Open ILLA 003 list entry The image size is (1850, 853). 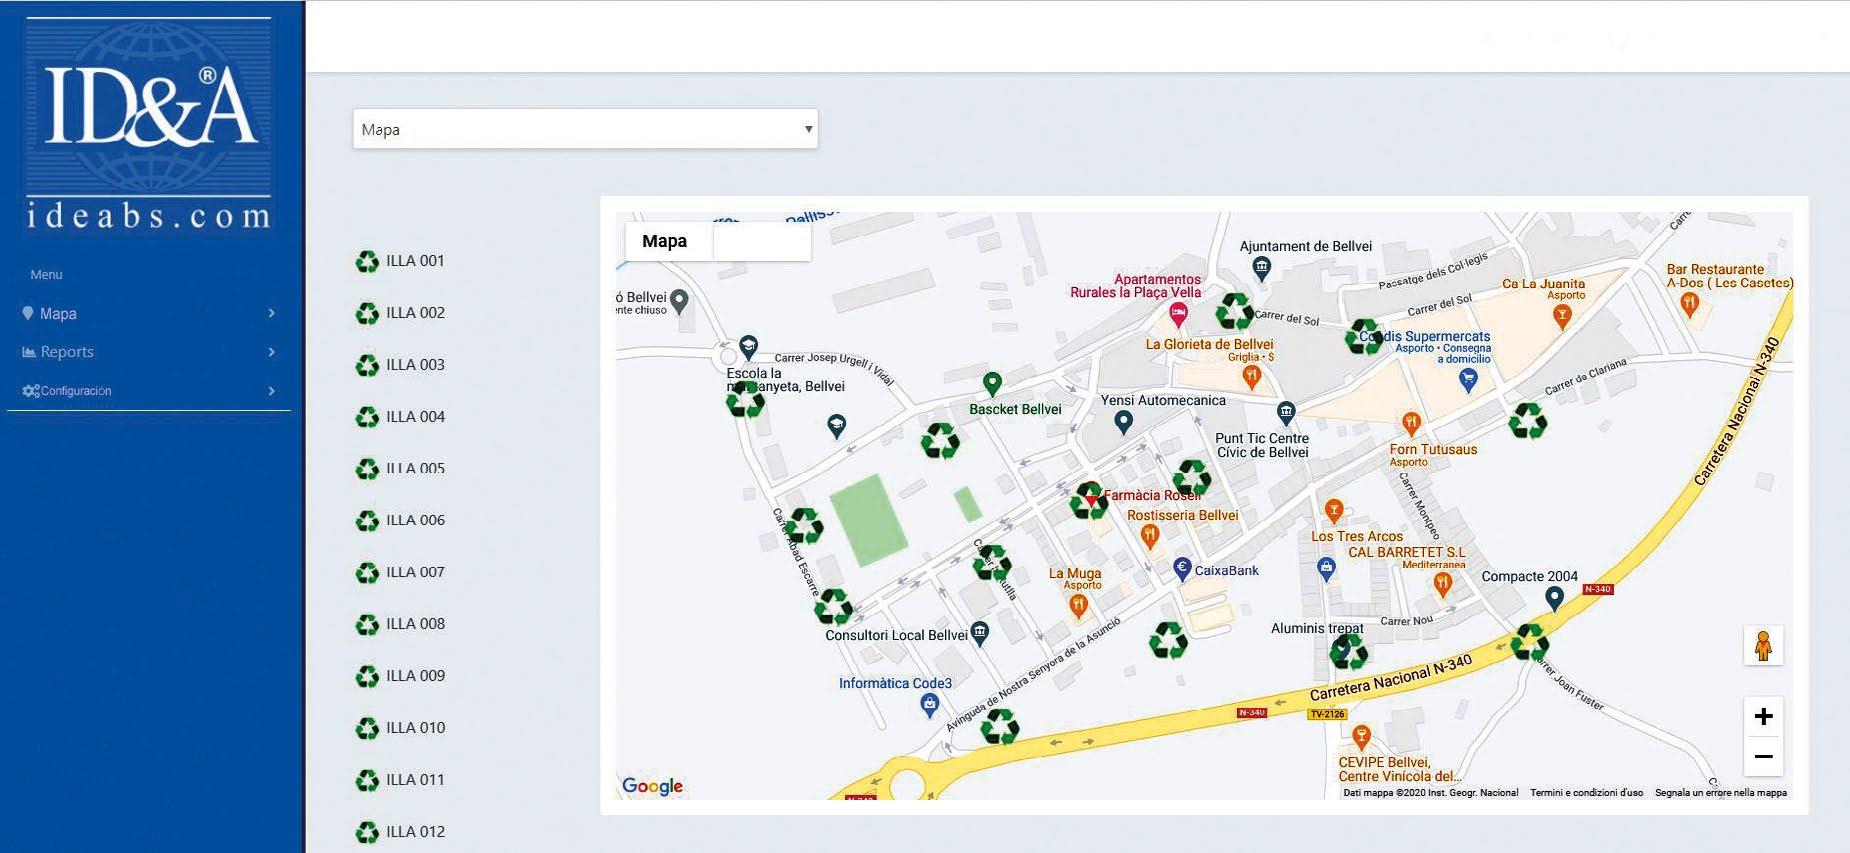pos(400,365)
